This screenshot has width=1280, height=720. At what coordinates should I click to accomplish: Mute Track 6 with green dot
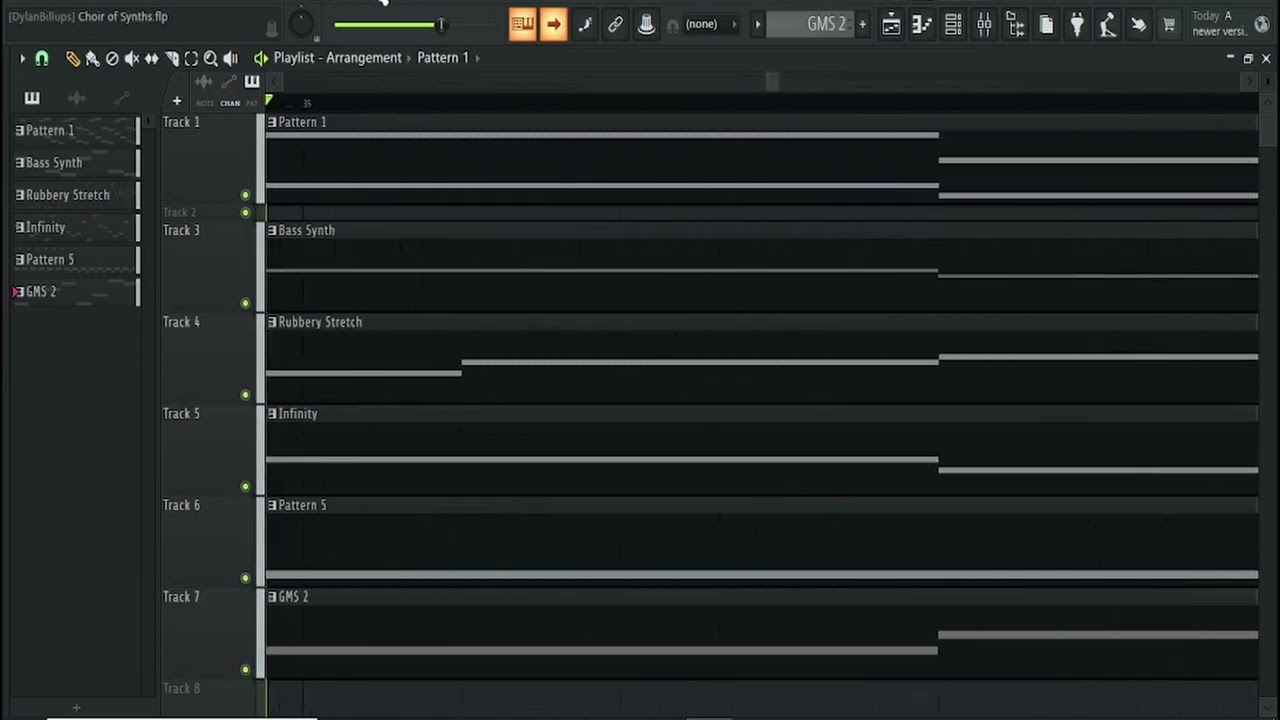(245, 578)
